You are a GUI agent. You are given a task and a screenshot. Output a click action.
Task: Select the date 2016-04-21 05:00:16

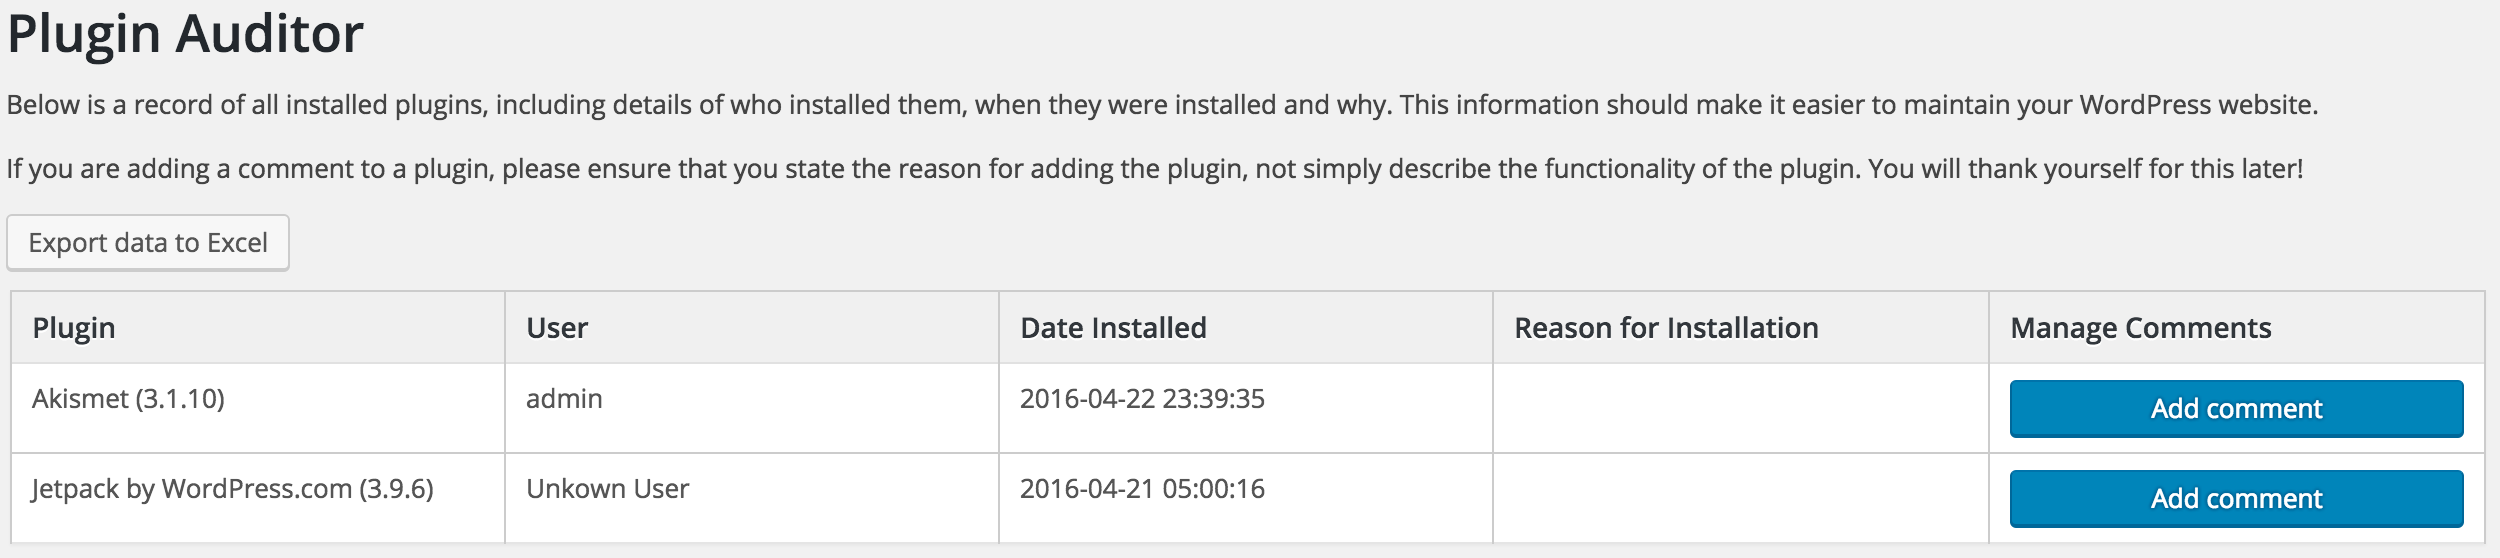[1142, 489]
